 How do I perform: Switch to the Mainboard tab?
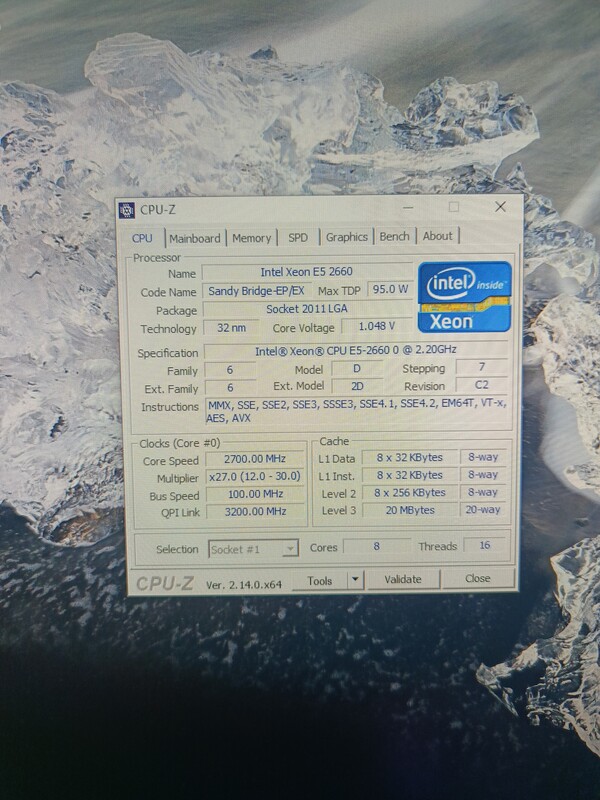tap(195, 238)
